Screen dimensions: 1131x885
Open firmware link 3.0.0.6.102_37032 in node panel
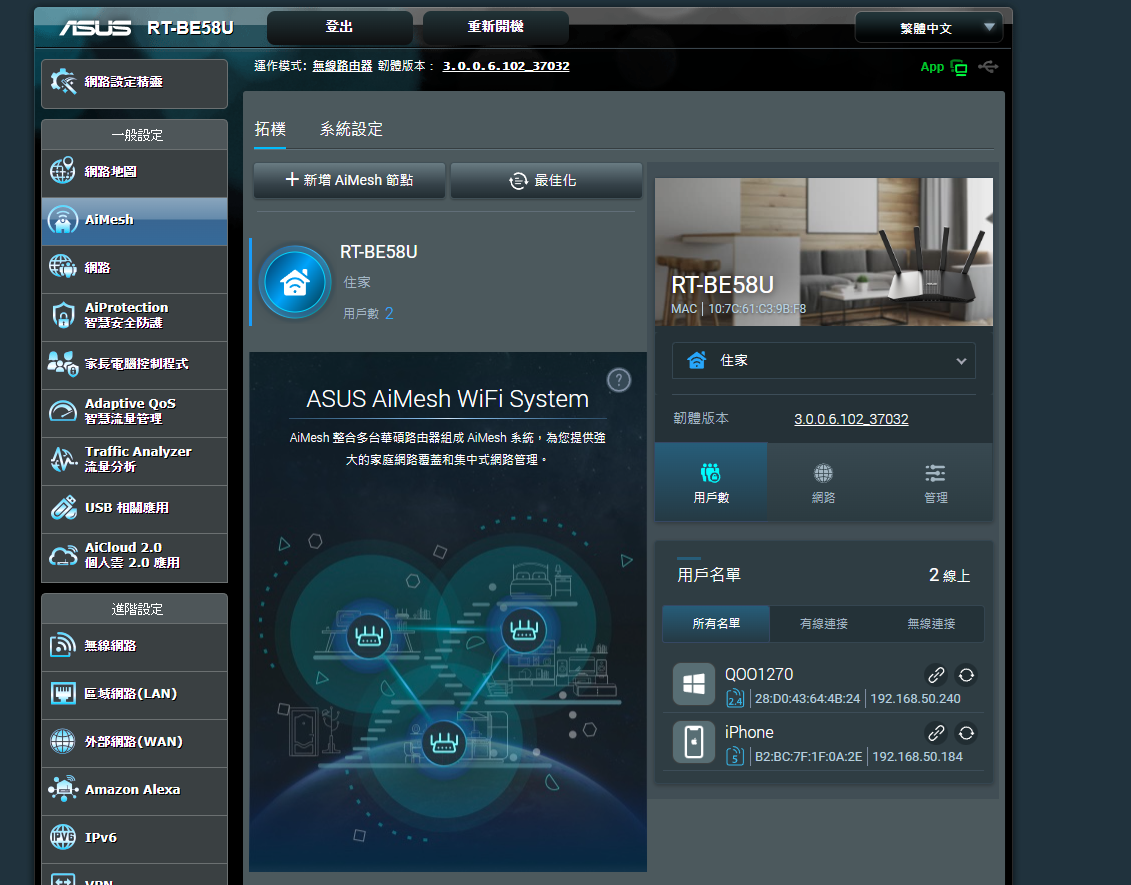click(851, 419)
